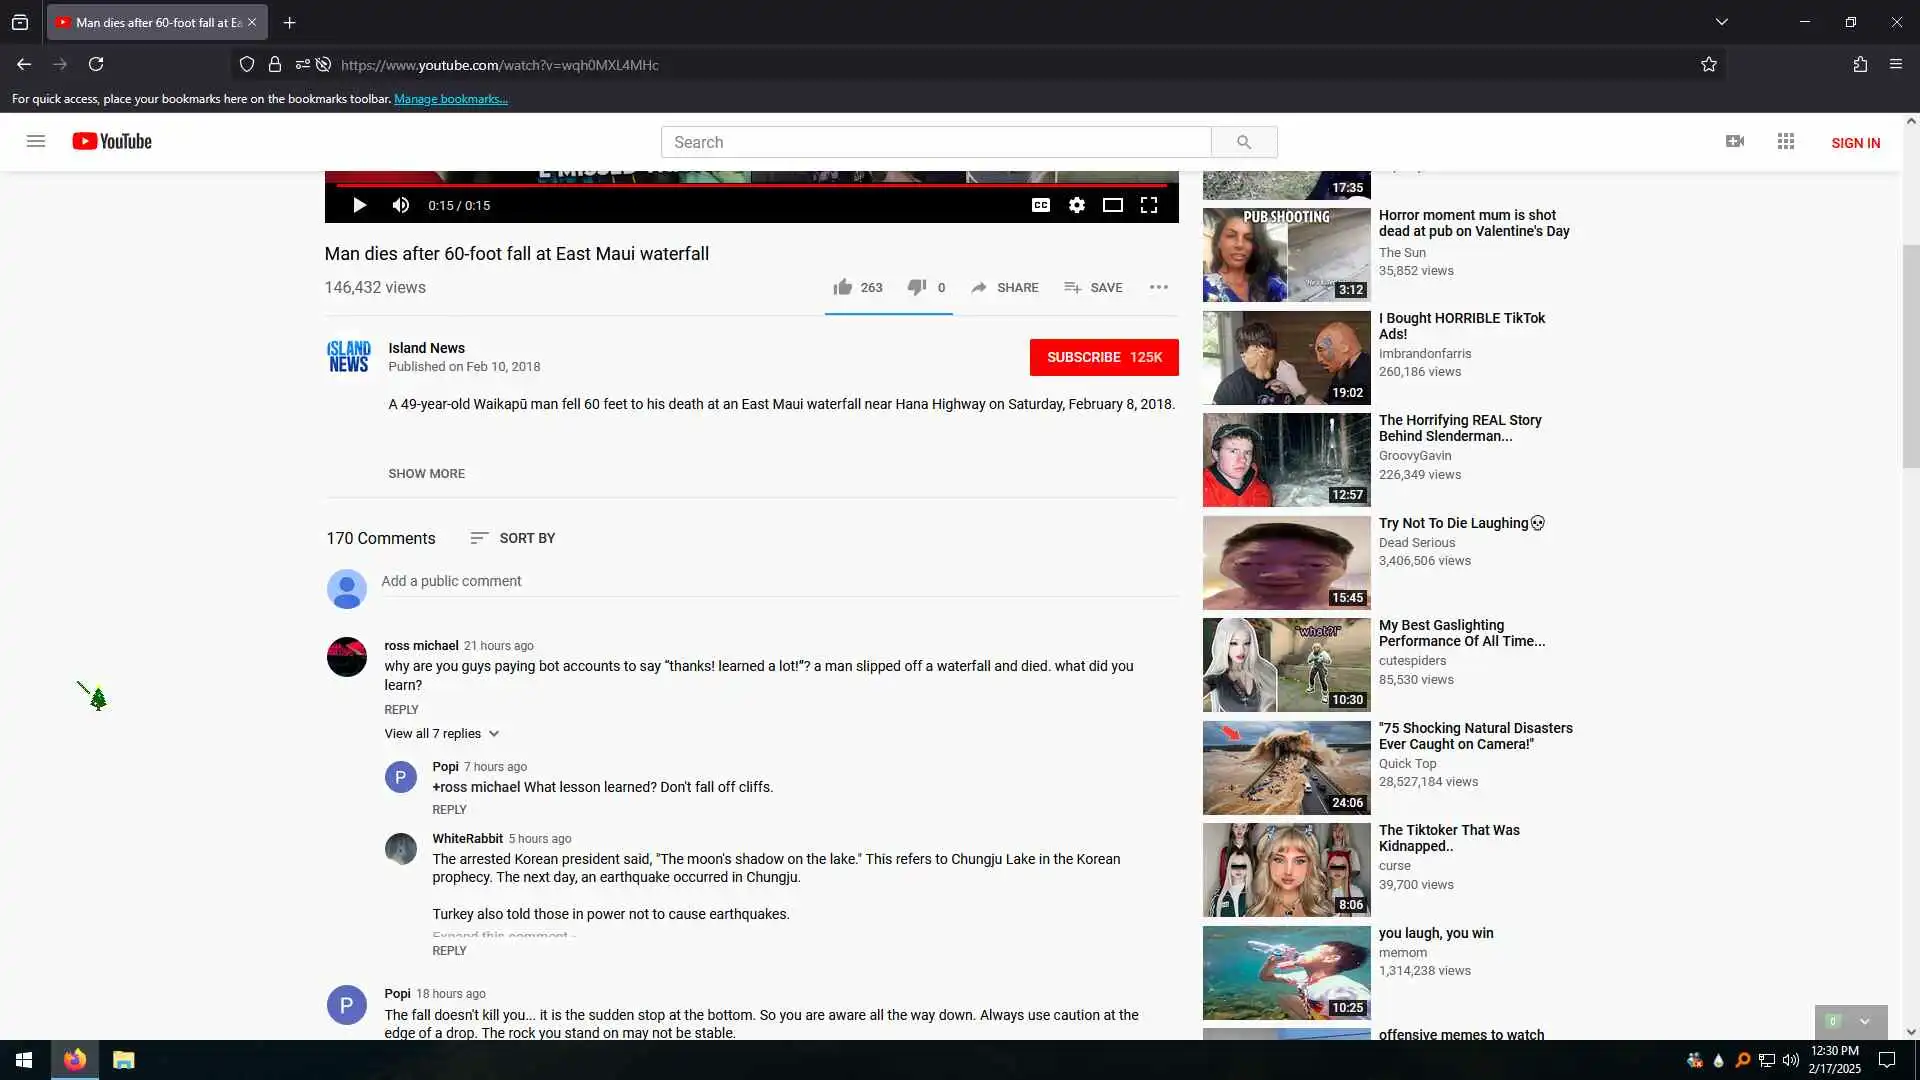Viewport: 1920px width, 1080px height.
Task: Mute the video volume speaker
Action: point(401,205)
